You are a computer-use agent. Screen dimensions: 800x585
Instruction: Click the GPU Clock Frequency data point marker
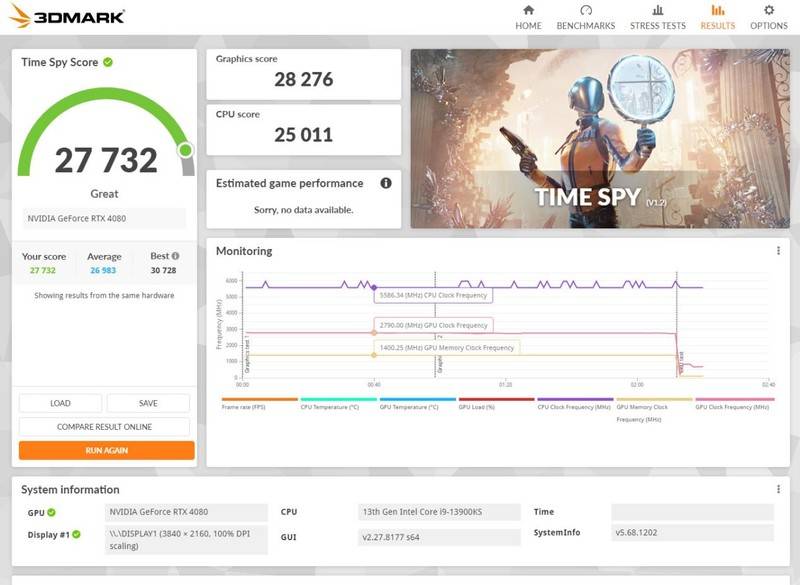coord(374,333)
